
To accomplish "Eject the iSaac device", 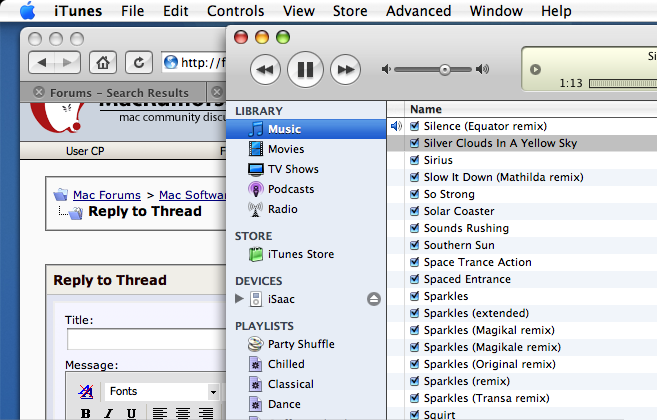I will click(x=374, y=299).
